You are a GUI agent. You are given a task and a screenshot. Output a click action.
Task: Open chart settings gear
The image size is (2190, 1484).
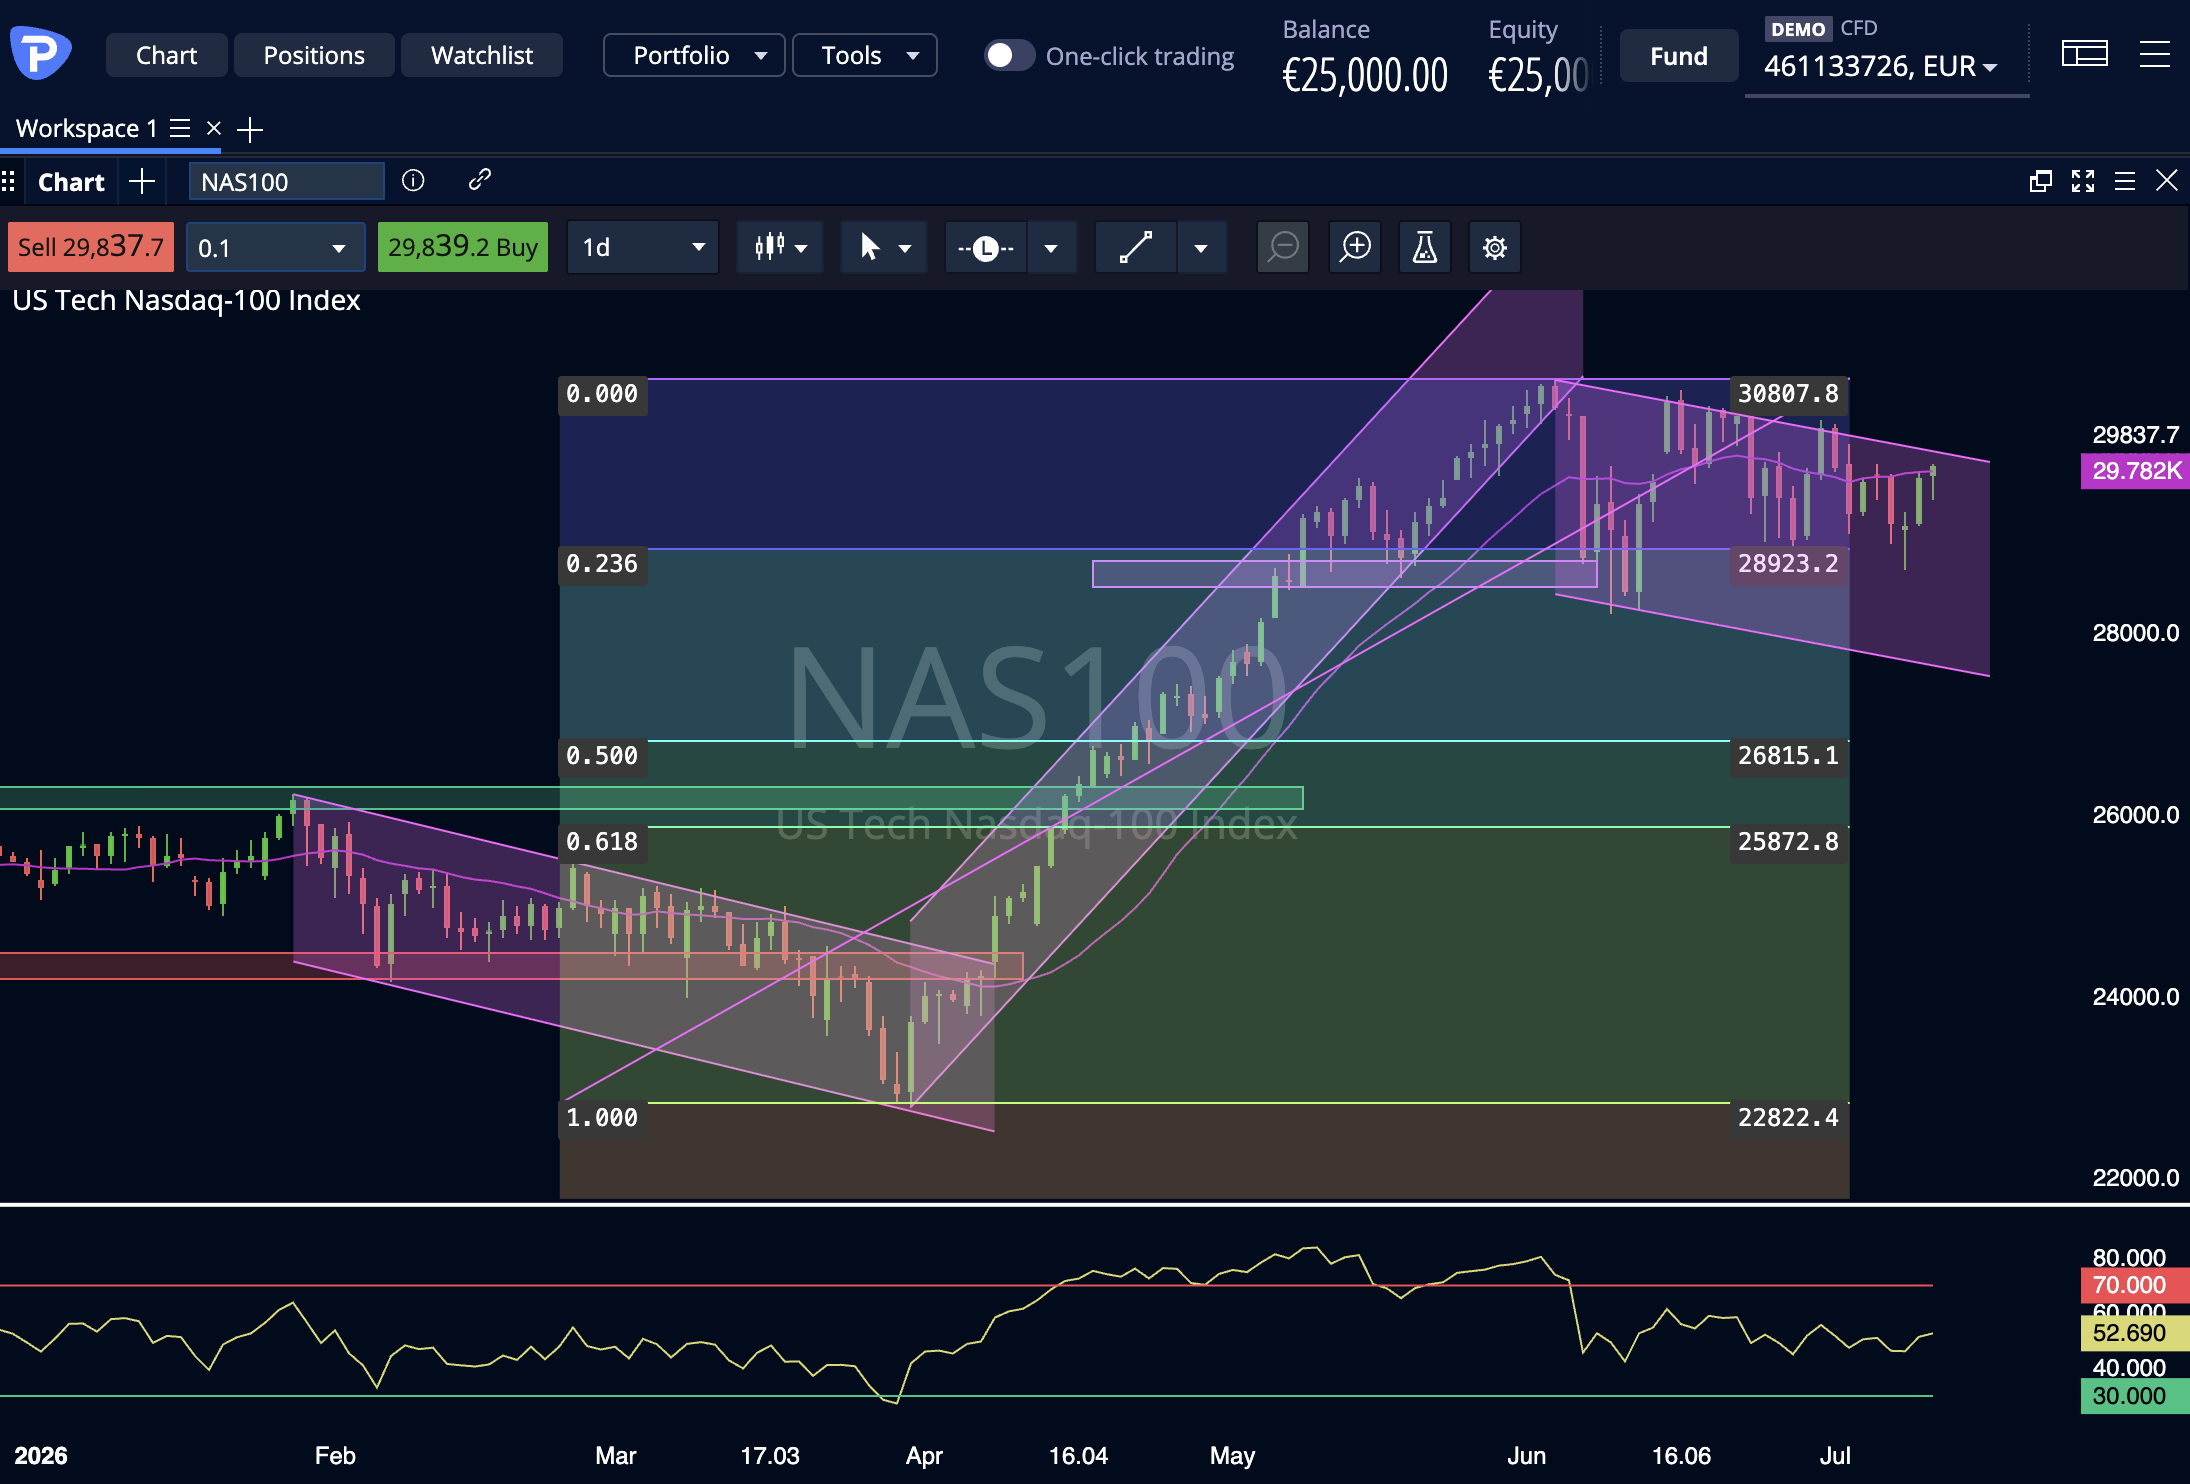point(1495,247)
